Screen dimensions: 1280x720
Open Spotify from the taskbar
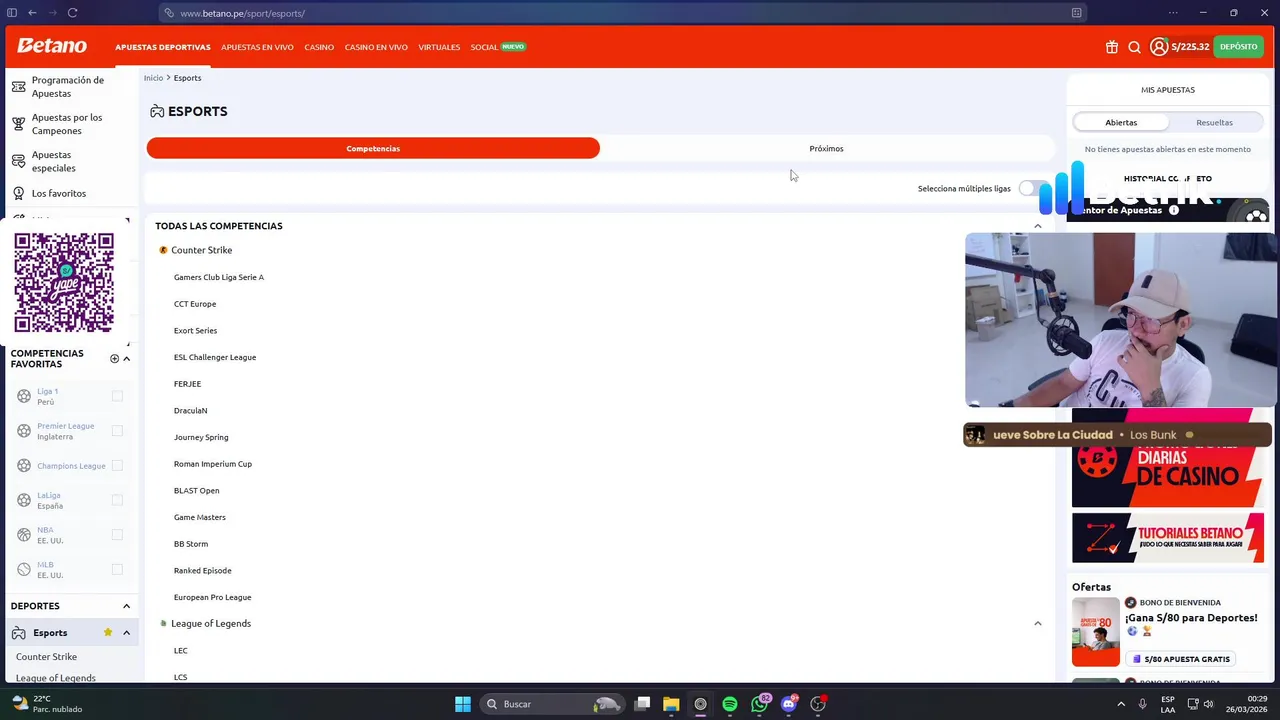(x=730, y=704)
